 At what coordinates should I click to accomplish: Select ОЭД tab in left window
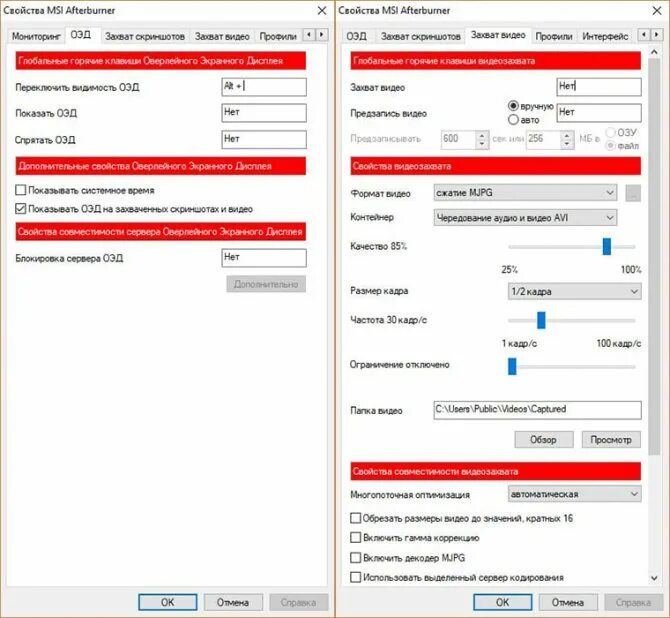(x=81, y=35)
